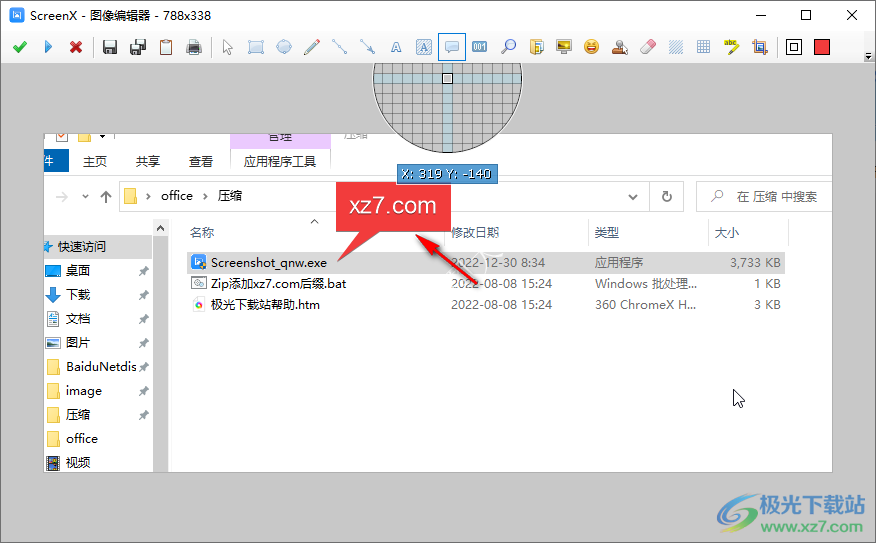The image size is (876, 543).
Task: Select the eraser tool
Action: [648, 47]
